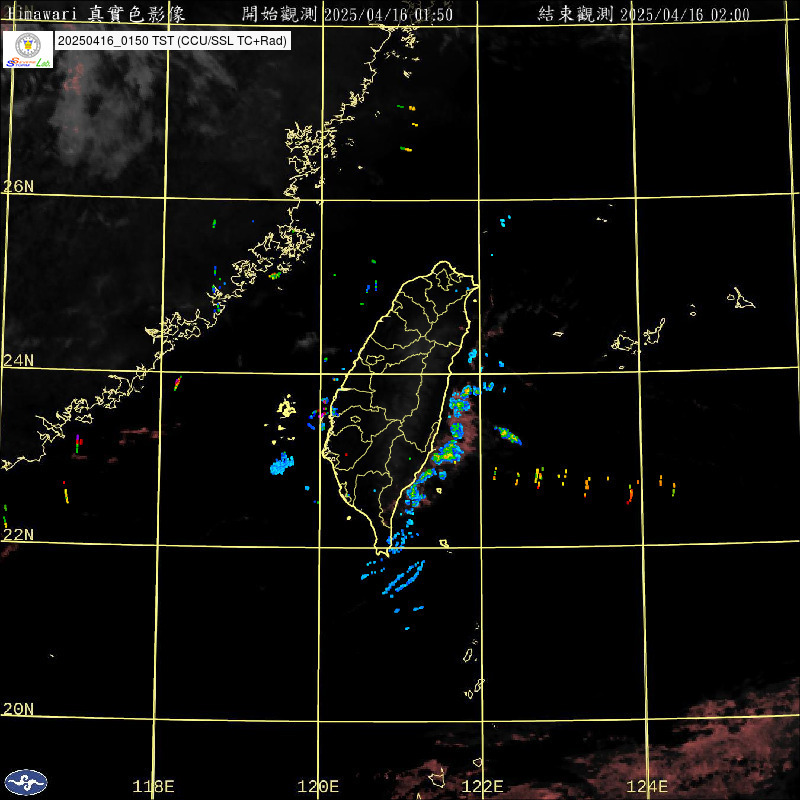The image size is (800, 800).
Task: Click the 118E longitude label
Action: 154,786
